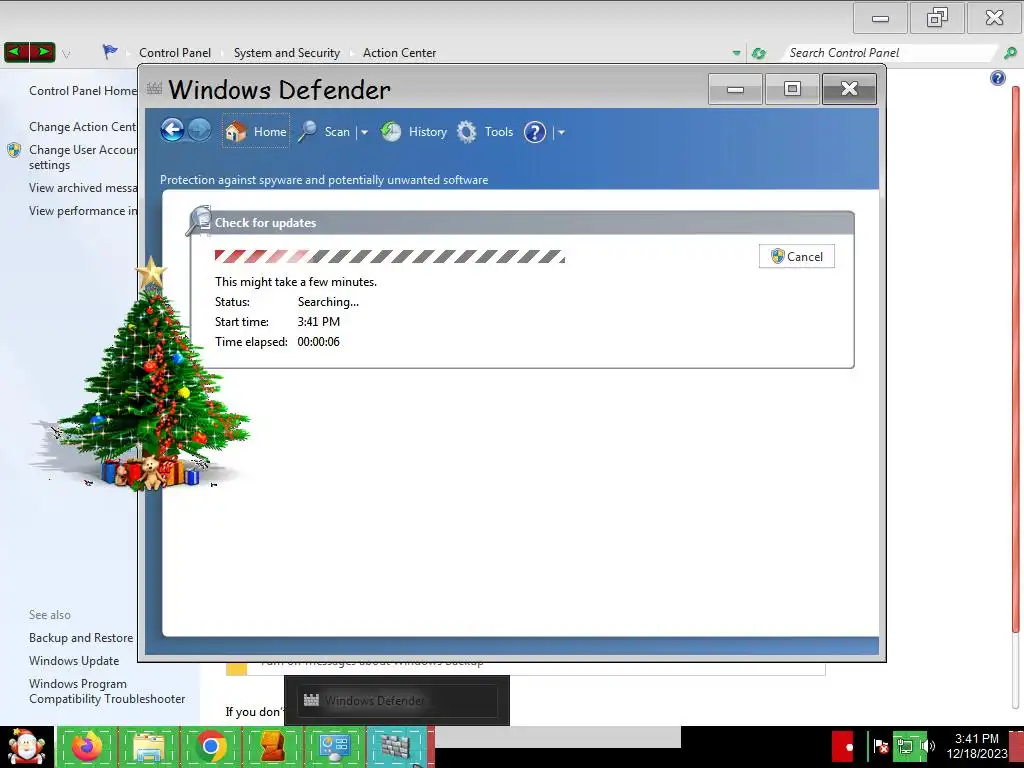Viewport: 1024px width, 768px height.
Task: Click the refresh icon in address bar
Action: [759, 53]
